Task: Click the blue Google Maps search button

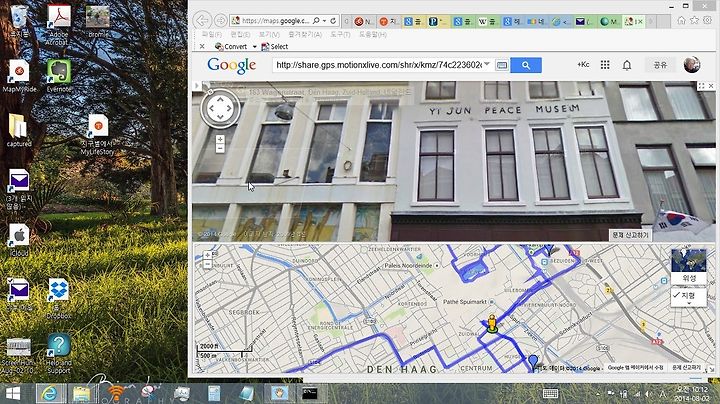Action: (526, 65)
